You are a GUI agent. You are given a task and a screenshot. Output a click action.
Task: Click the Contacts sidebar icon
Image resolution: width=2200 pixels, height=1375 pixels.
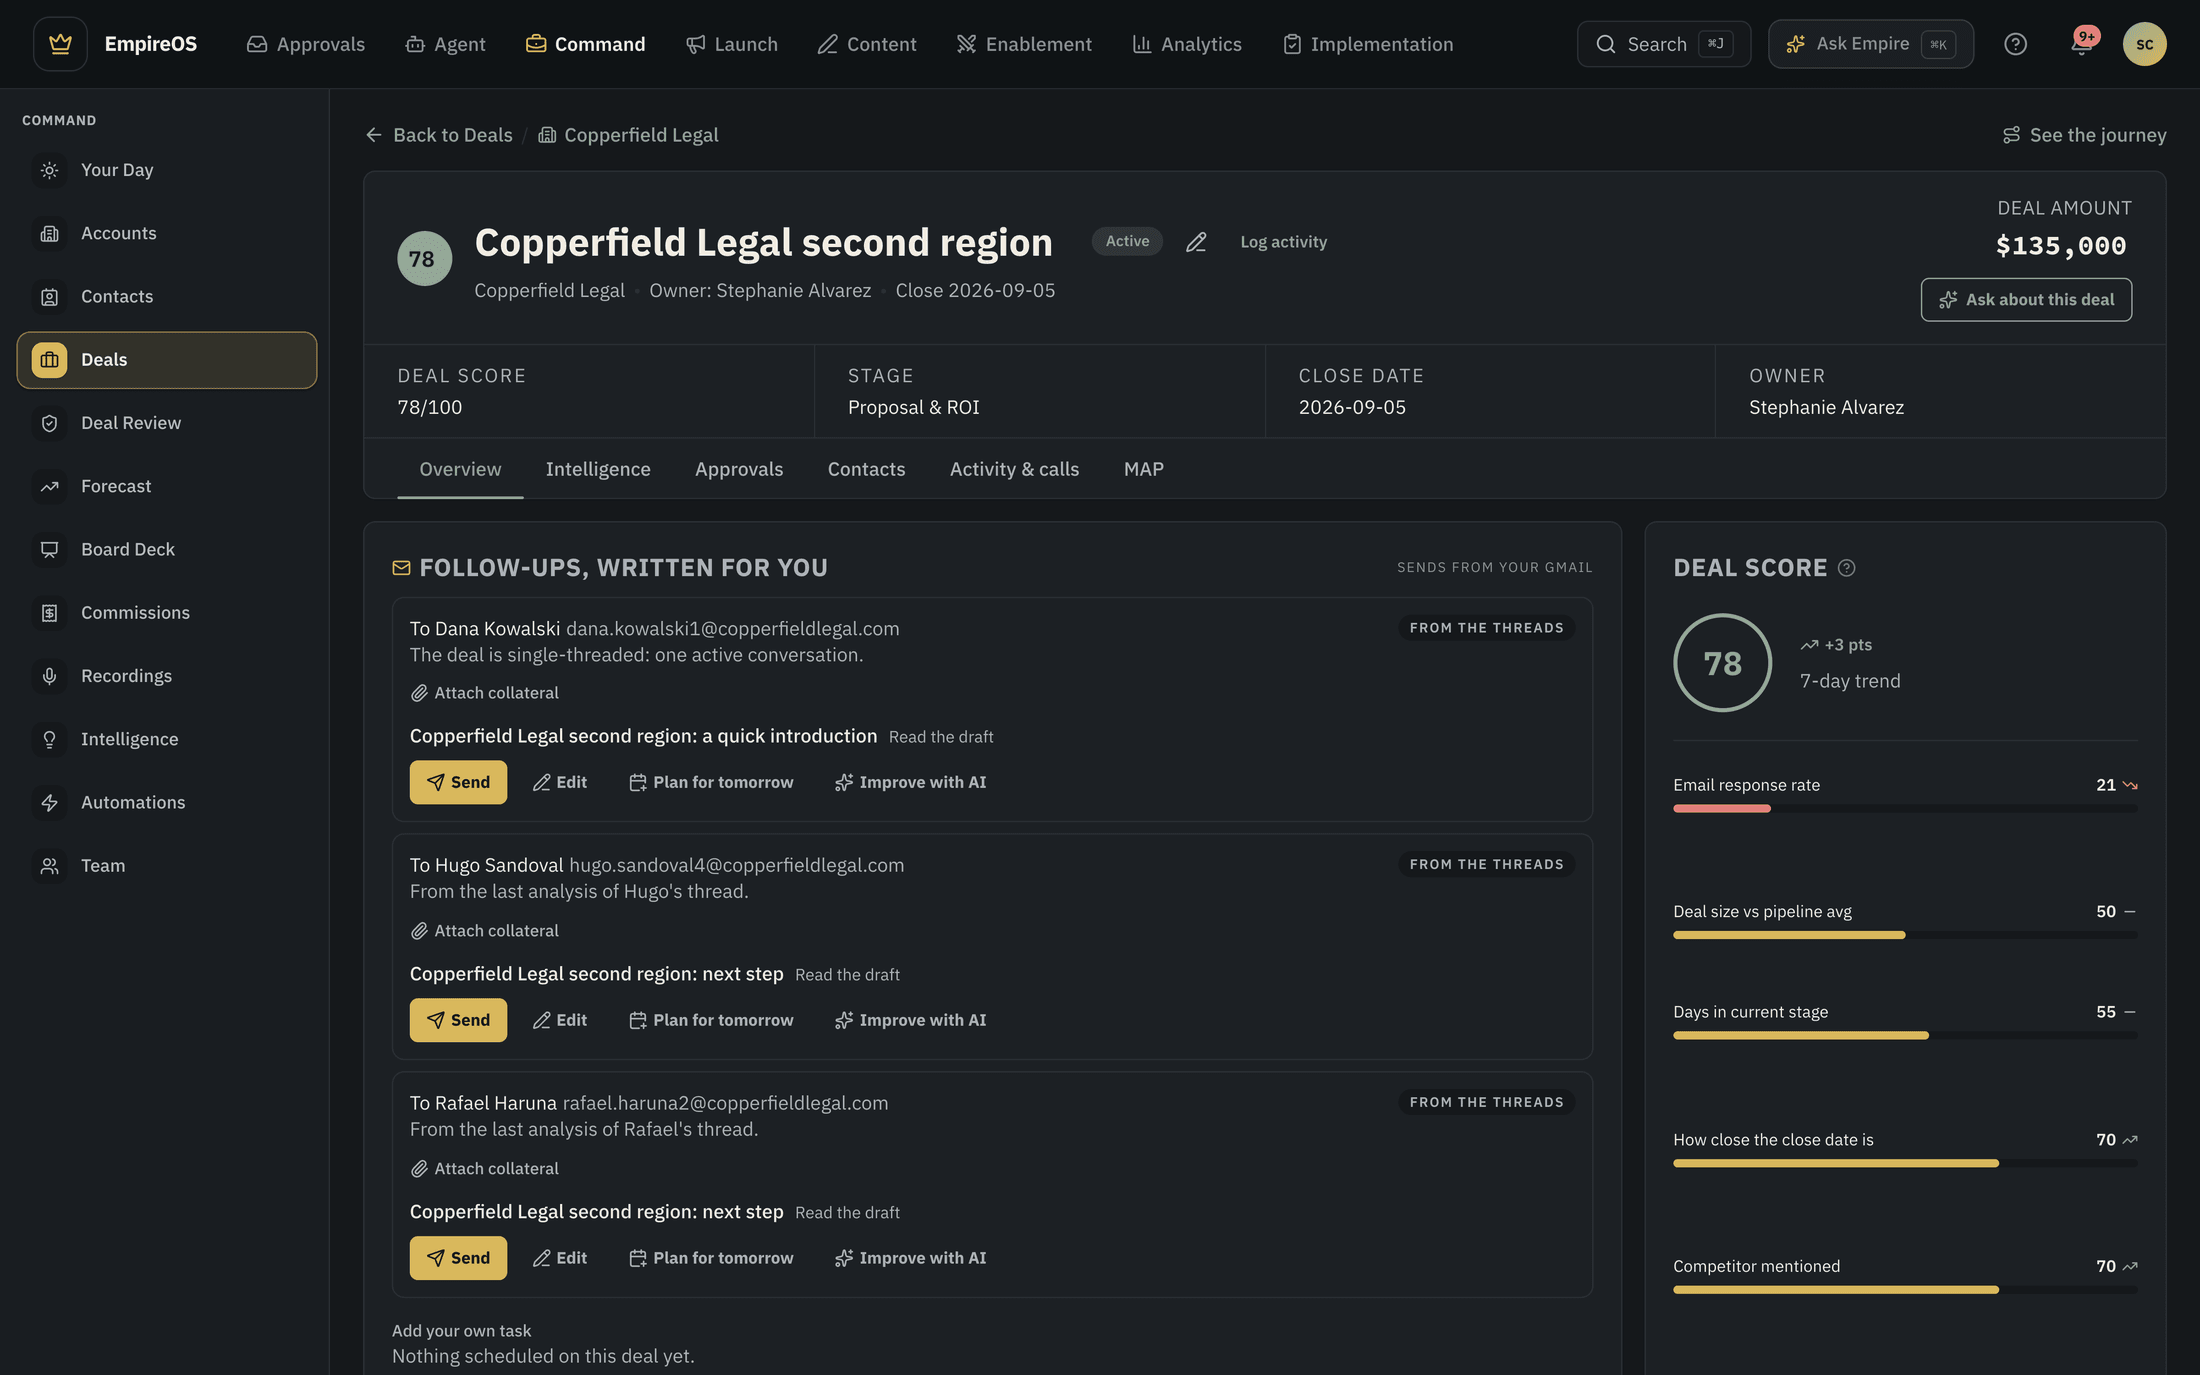point(49,297)
